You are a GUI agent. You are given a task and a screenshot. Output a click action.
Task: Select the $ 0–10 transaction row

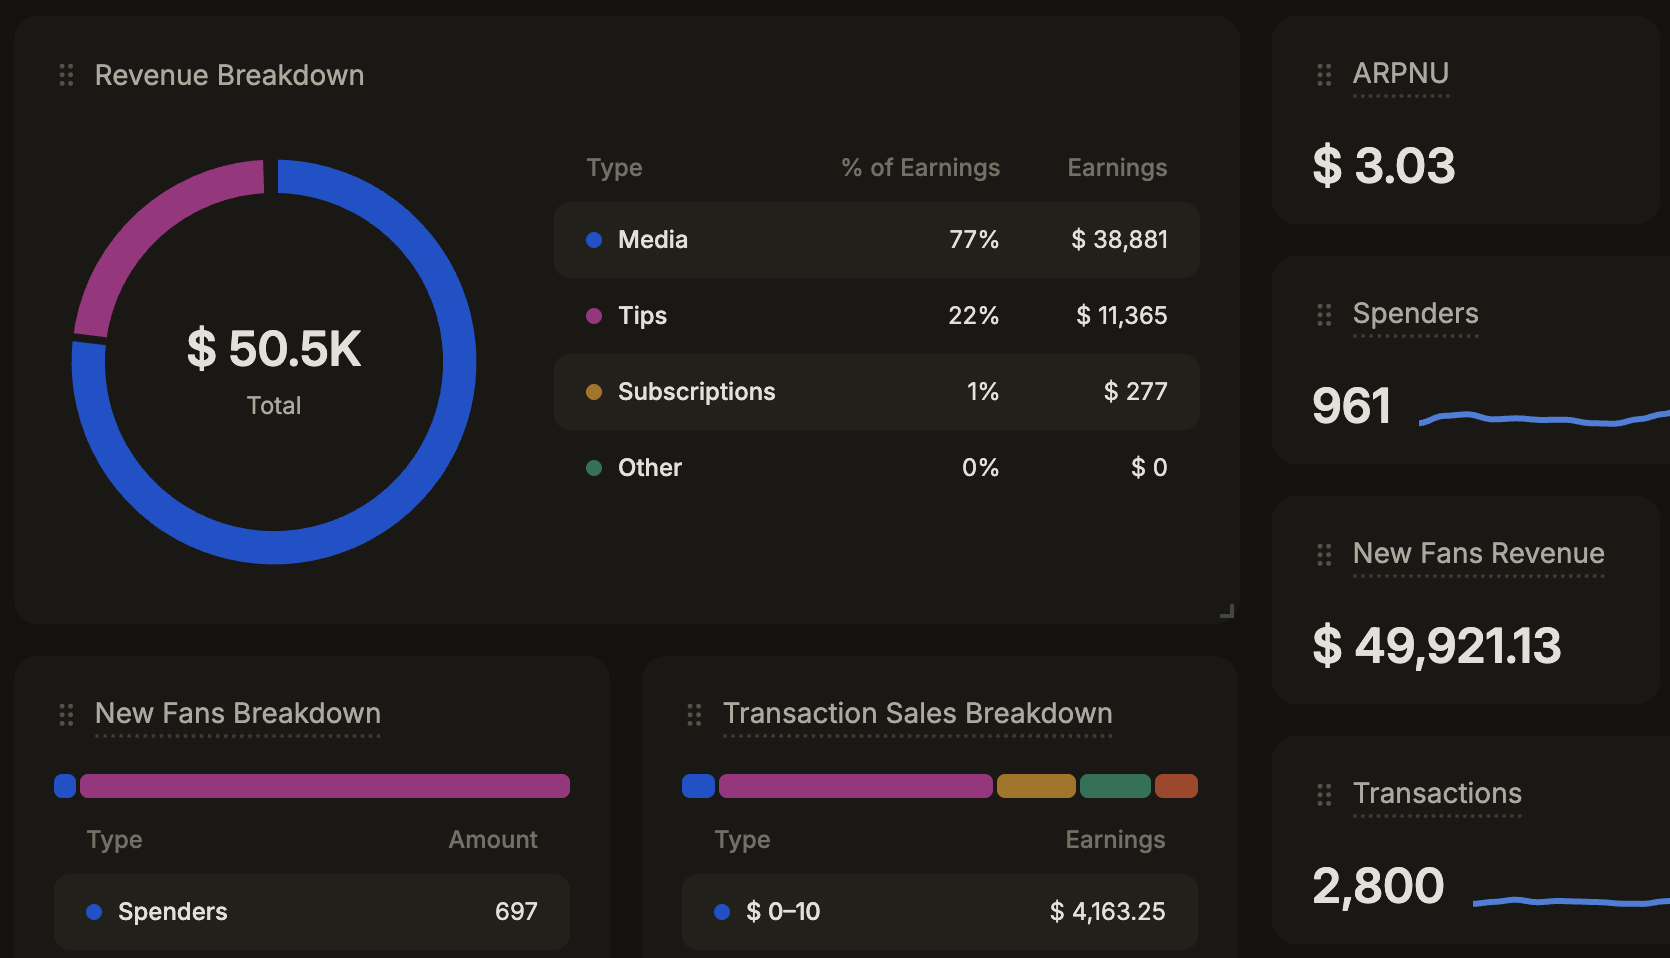click(x=940, y=912)
